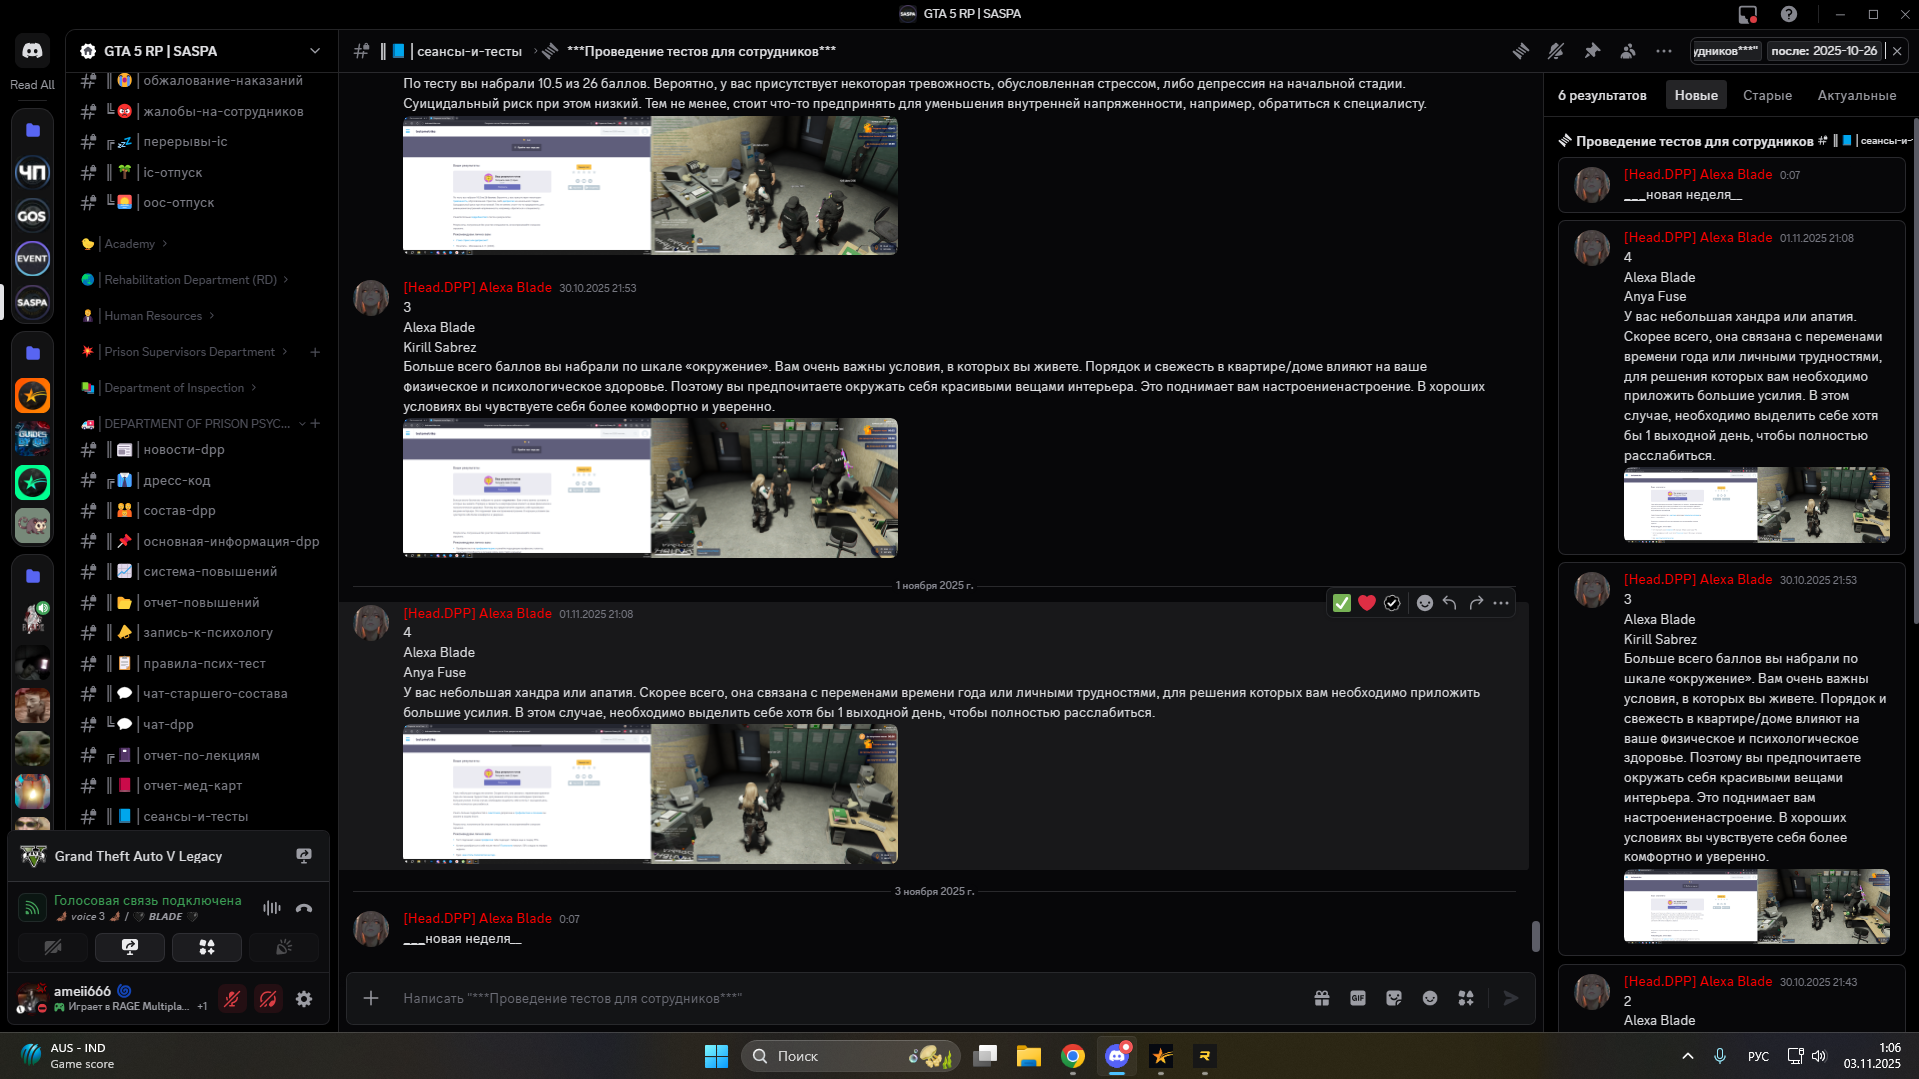Switch to Актуальные search results tab

pyautogui.click(x=1856, y=96)
